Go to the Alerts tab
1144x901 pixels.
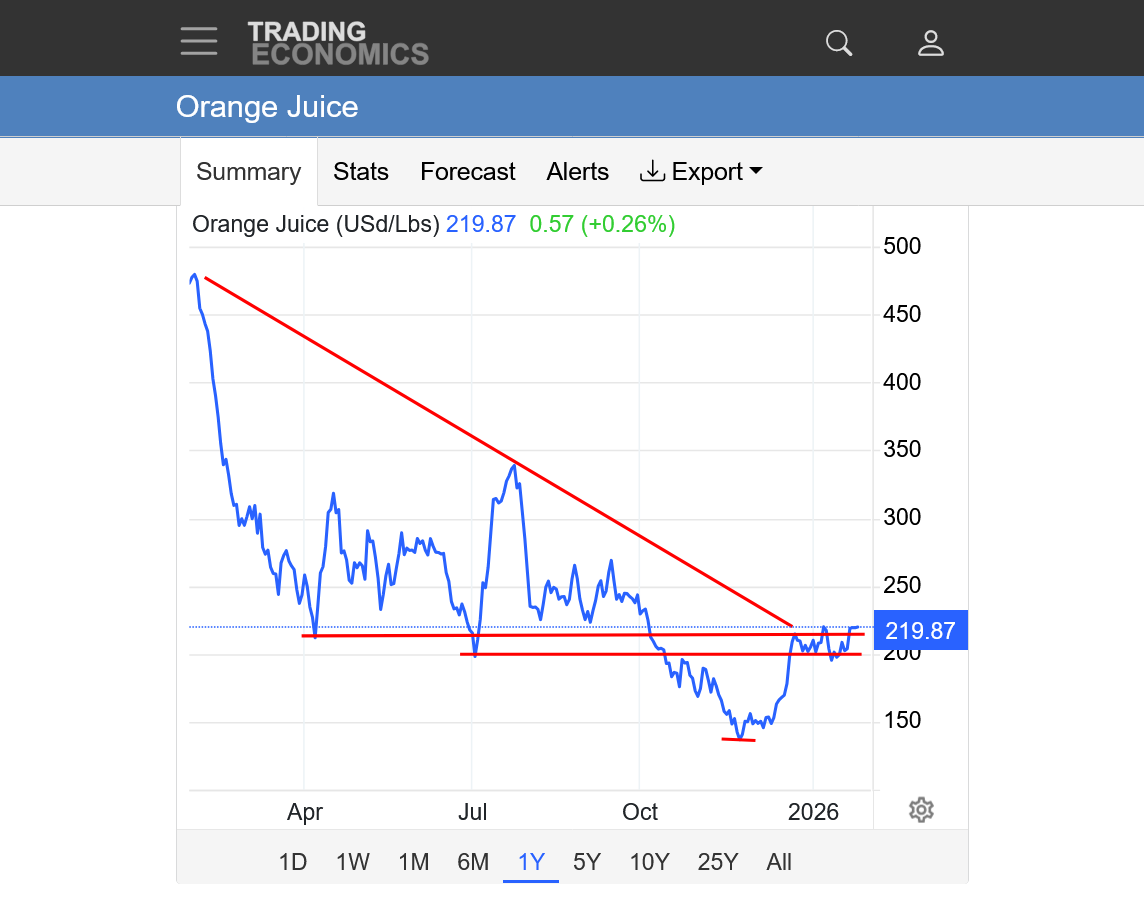click(578, 172)
